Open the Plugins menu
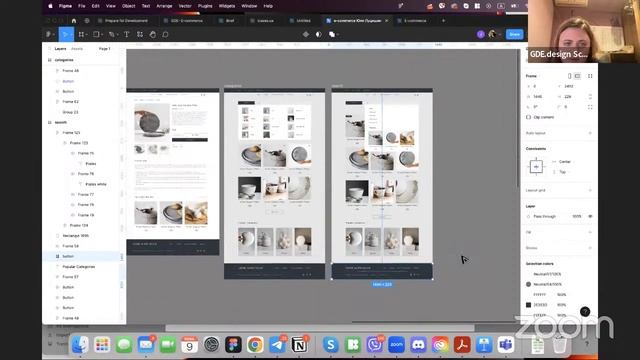This screenshot has width=640, height=360. (x=205, y=6)
